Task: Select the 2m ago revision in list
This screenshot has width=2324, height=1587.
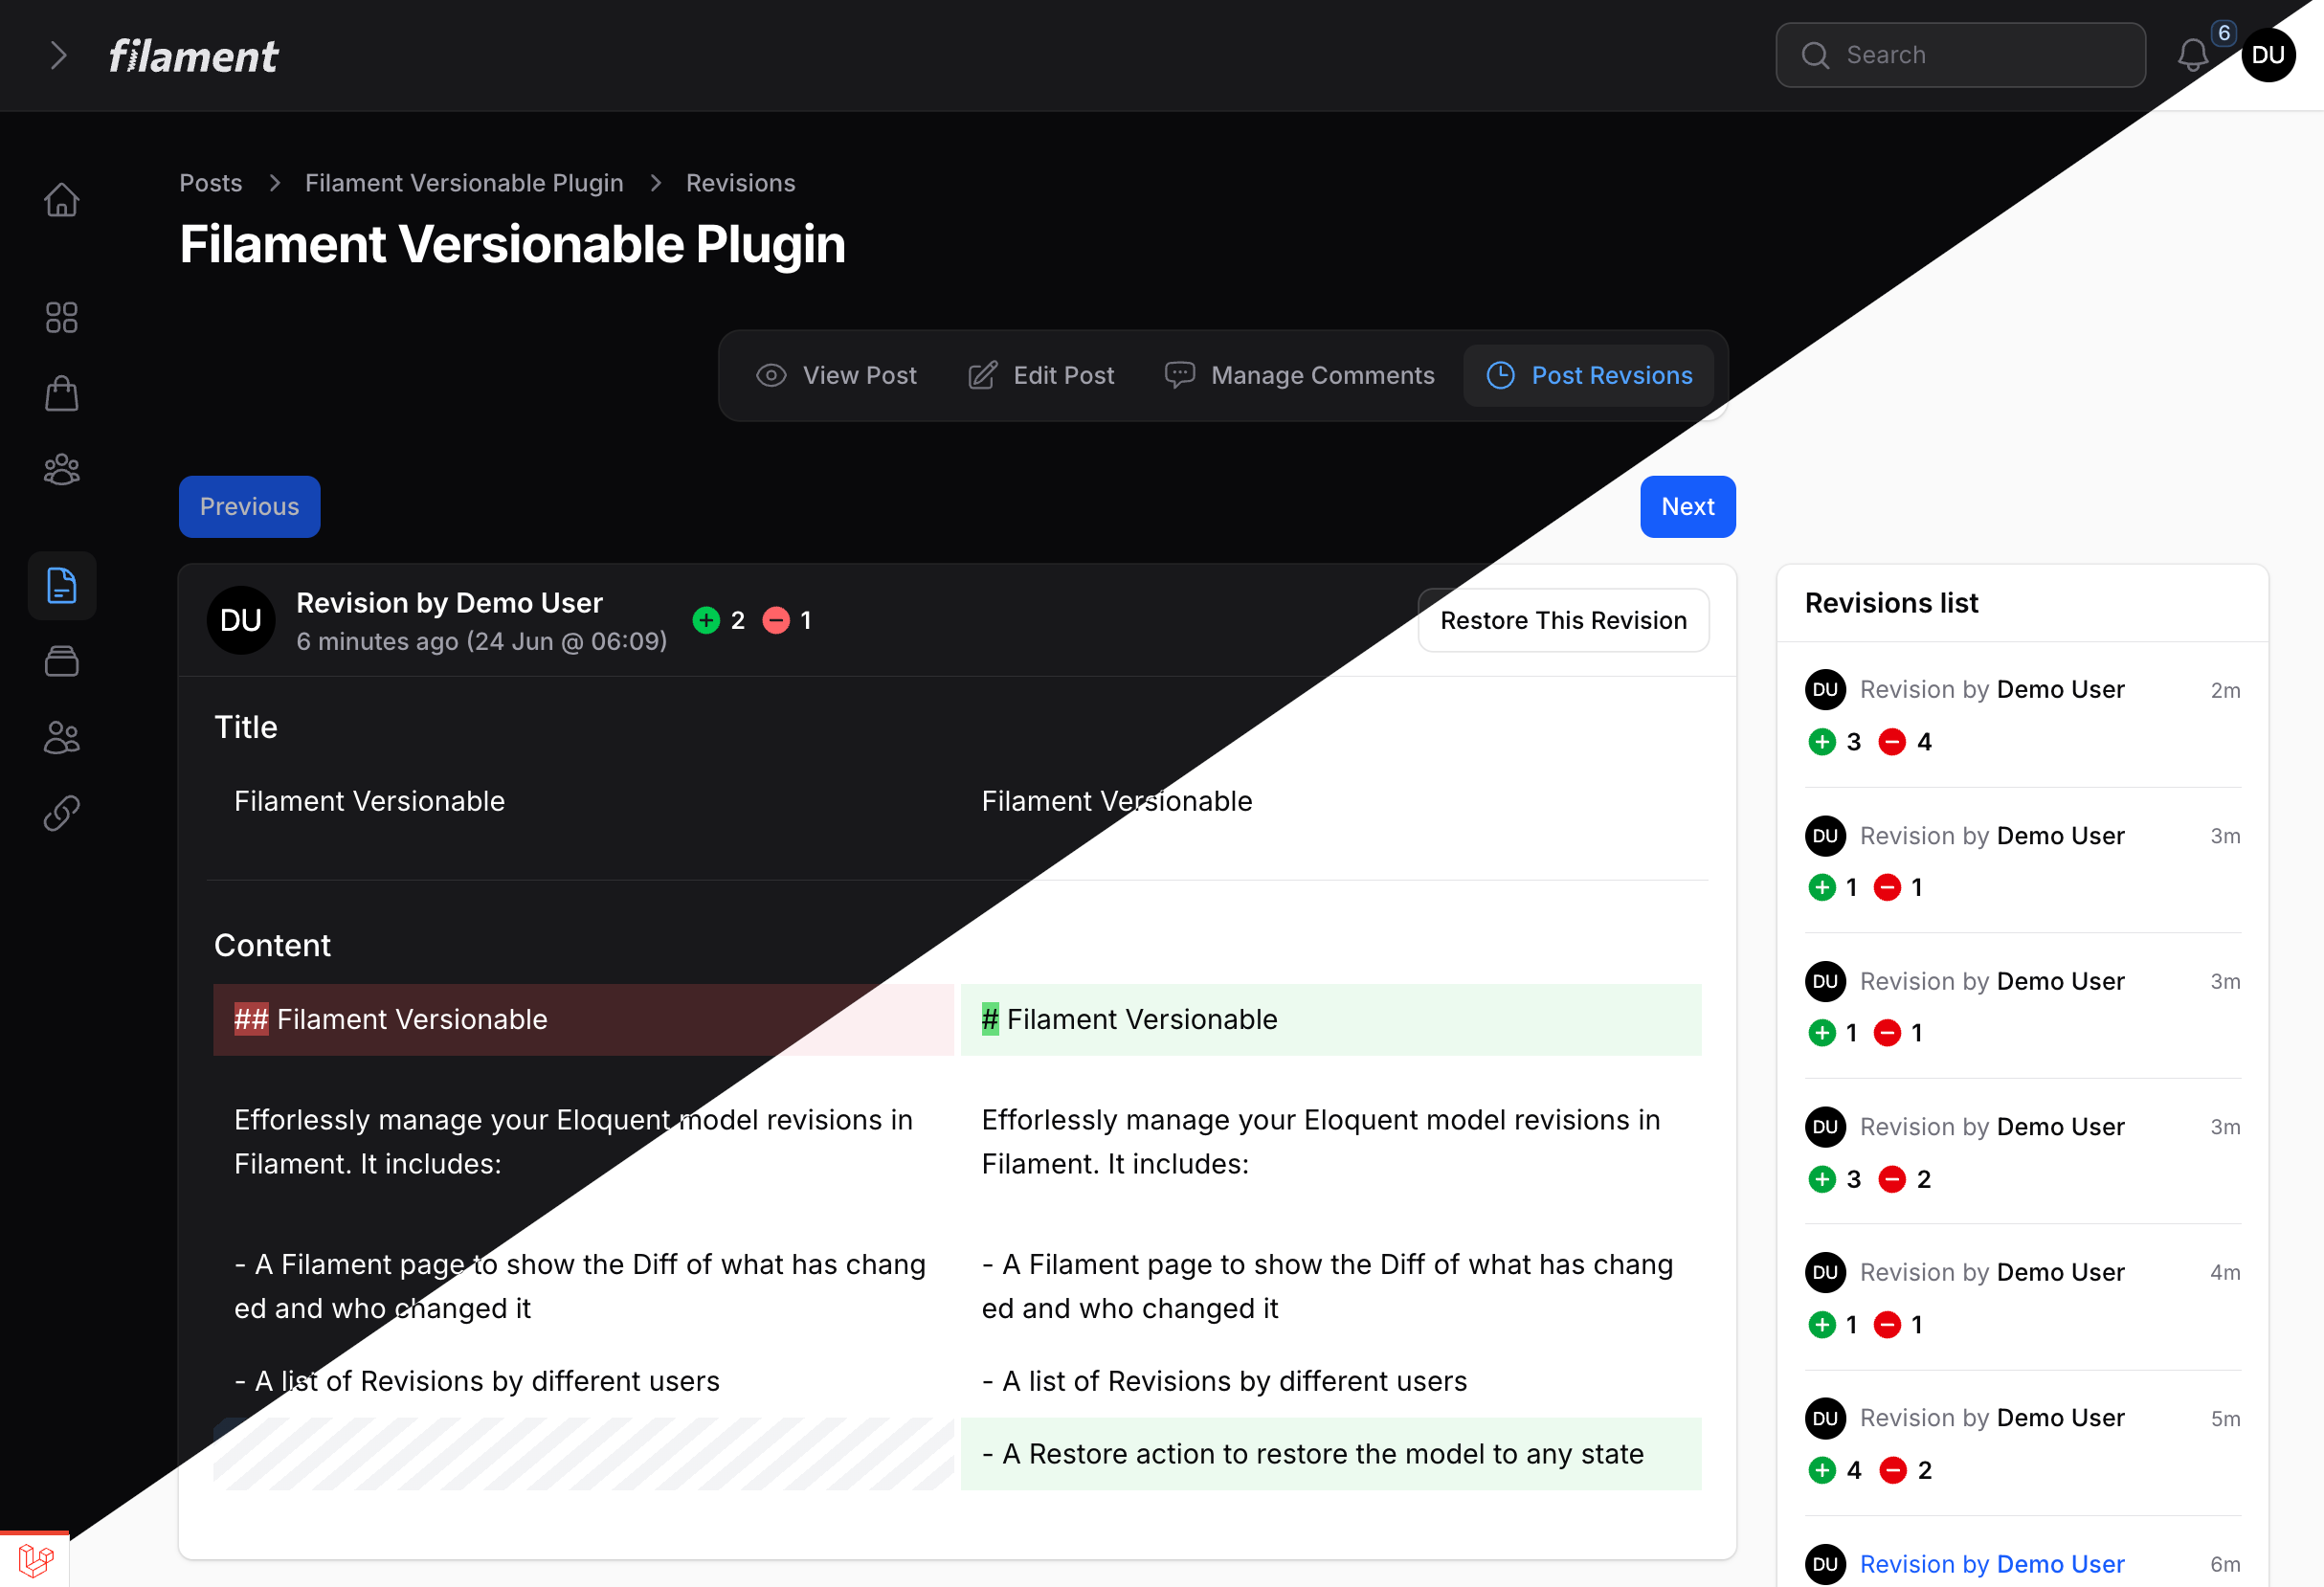Action: click(1991, 690)
